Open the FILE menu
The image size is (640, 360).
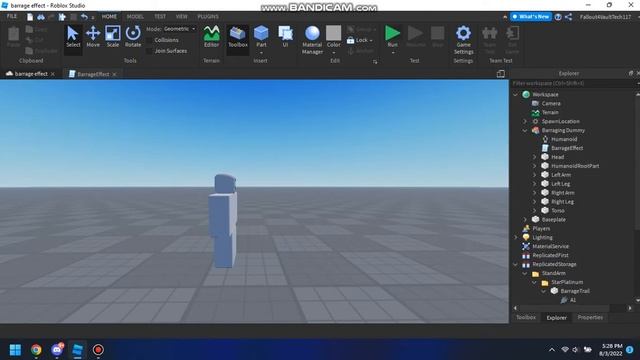pos(12,16)
